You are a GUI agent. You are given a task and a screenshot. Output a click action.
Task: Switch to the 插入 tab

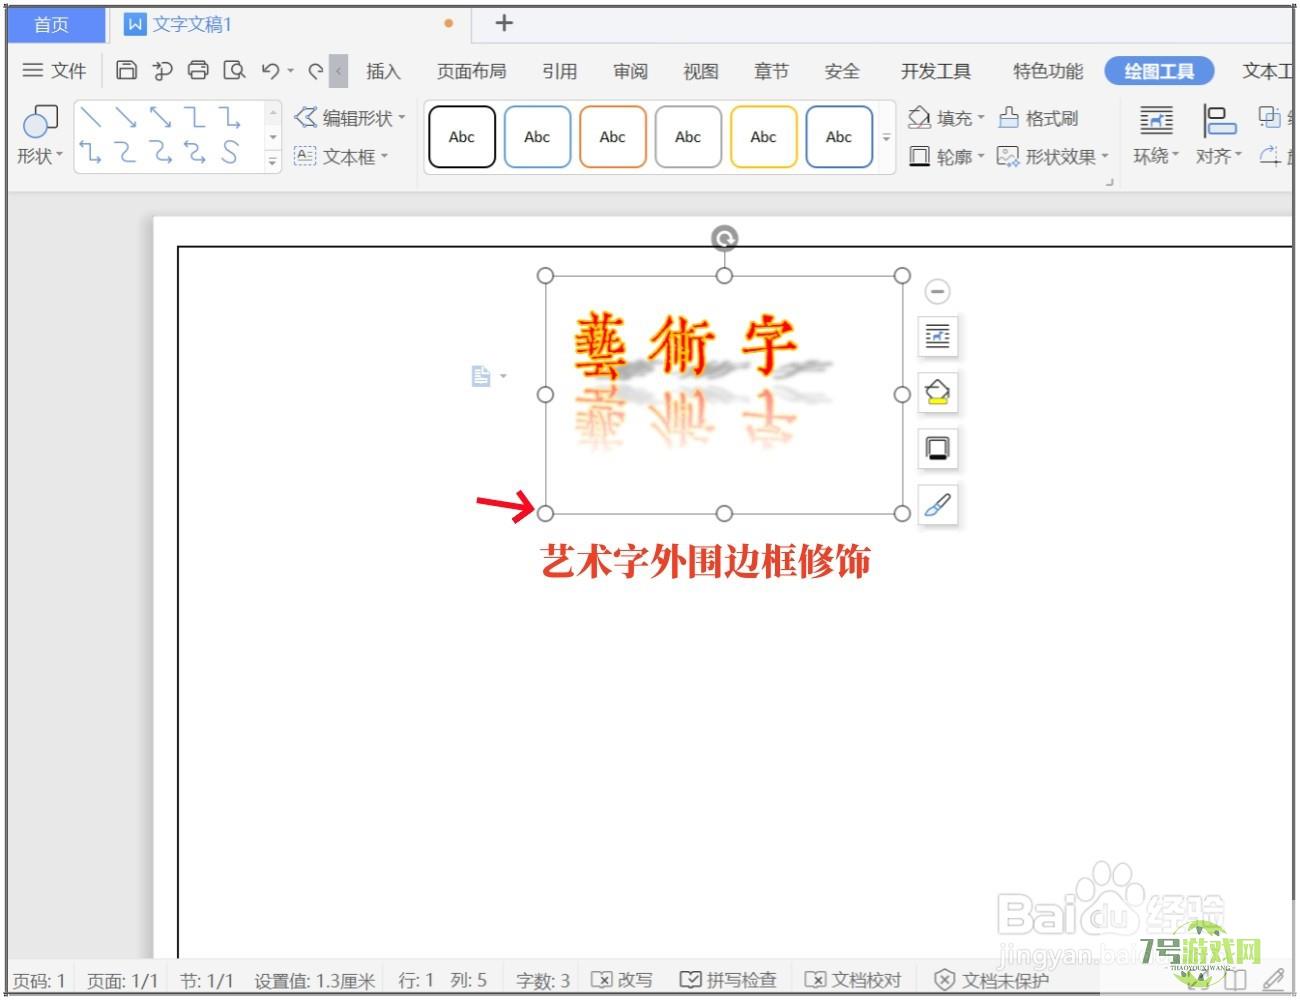383,71
